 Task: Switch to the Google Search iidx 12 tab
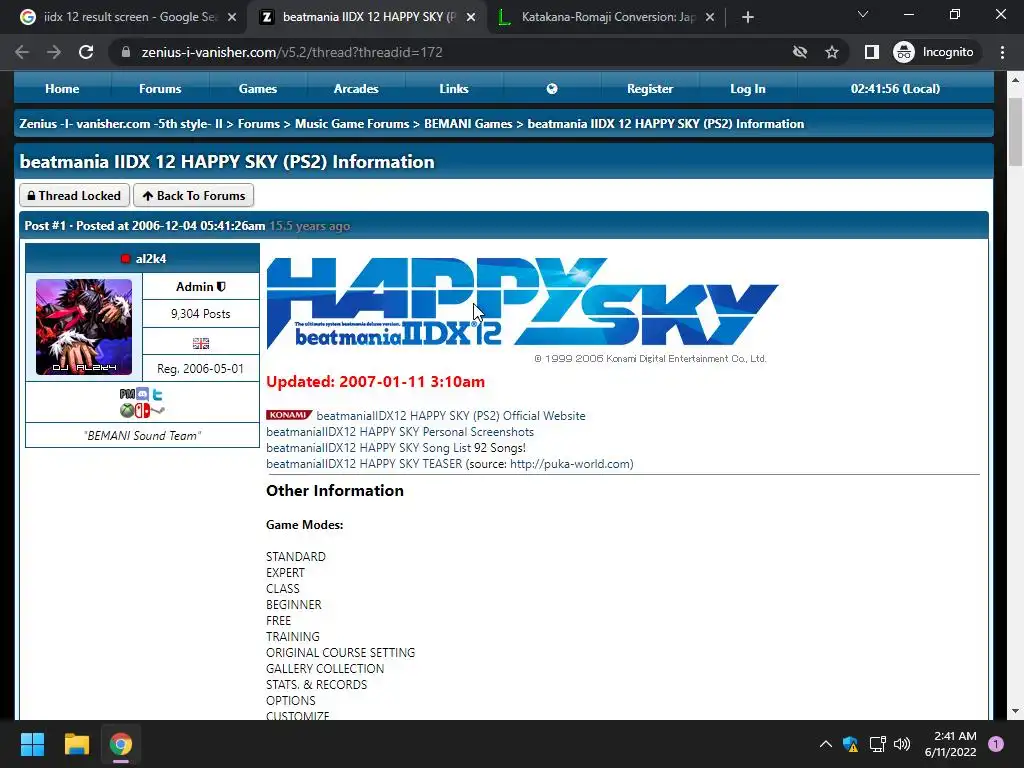[128, 18]
